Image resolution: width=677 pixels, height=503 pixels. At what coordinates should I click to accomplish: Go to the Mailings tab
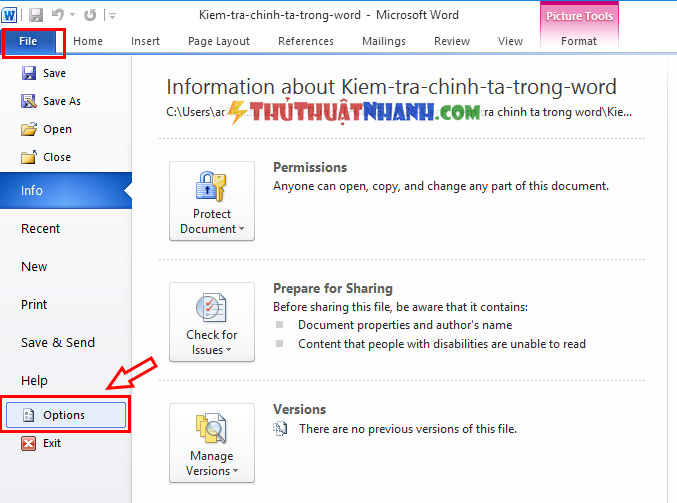[x=384, y=41]
